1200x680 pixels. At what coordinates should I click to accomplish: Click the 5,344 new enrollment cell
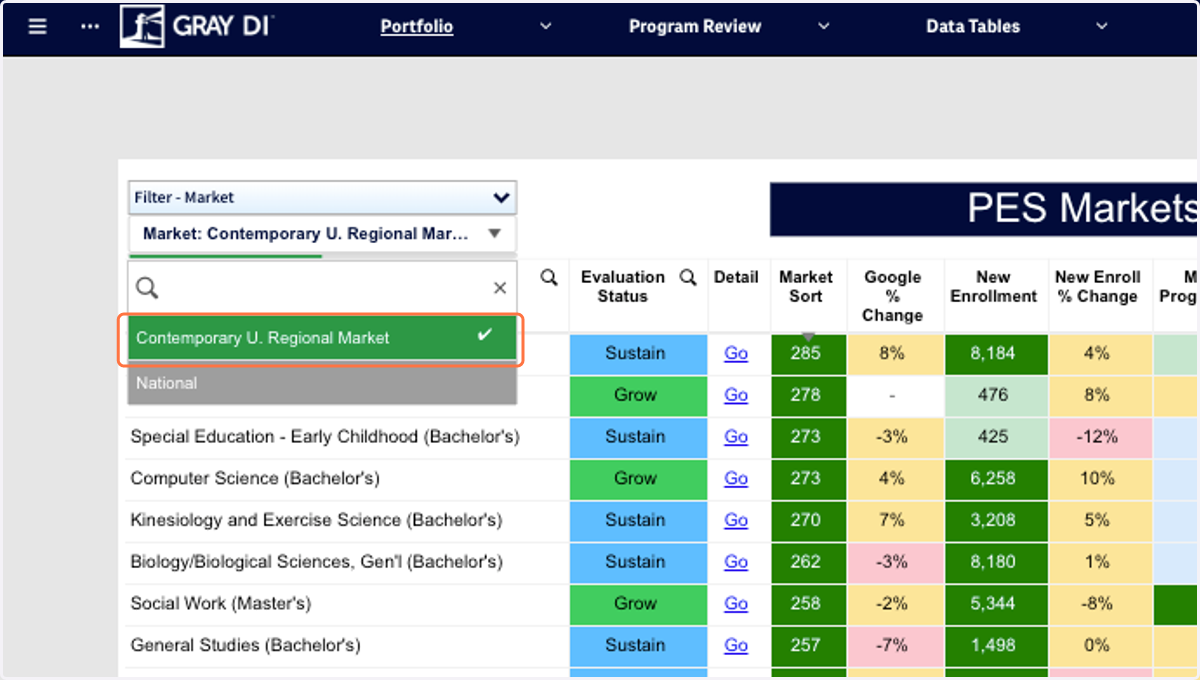994,604
